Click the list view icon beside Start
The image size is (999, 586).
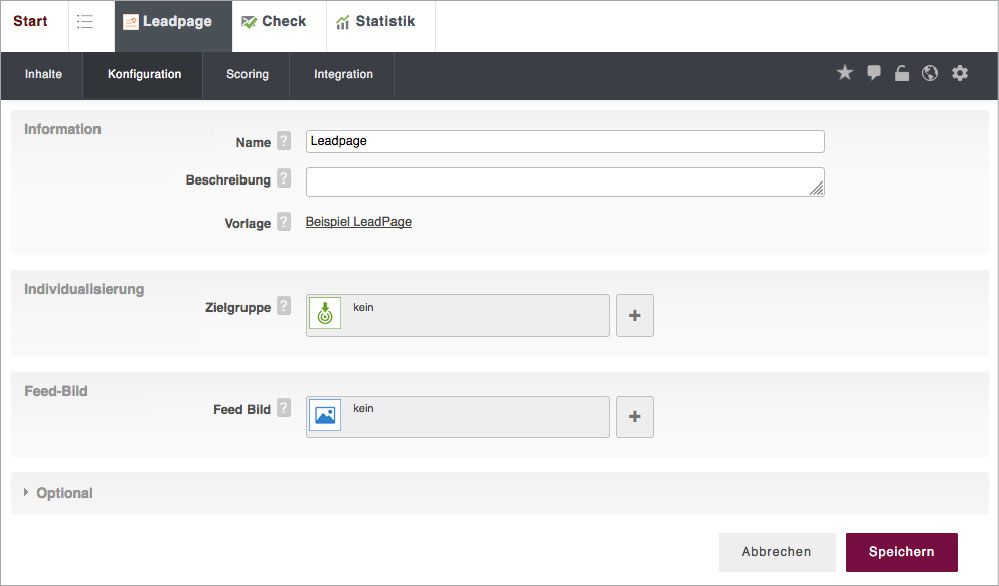85,22
